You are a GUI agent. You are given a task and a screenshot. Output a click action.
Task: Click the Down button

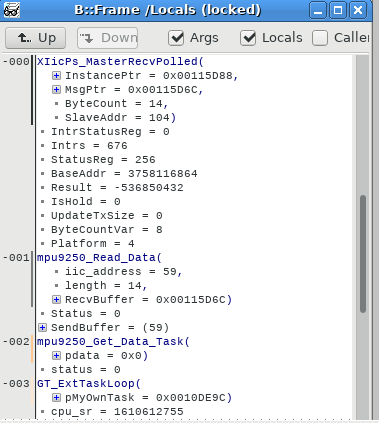[x=108, y=38]
